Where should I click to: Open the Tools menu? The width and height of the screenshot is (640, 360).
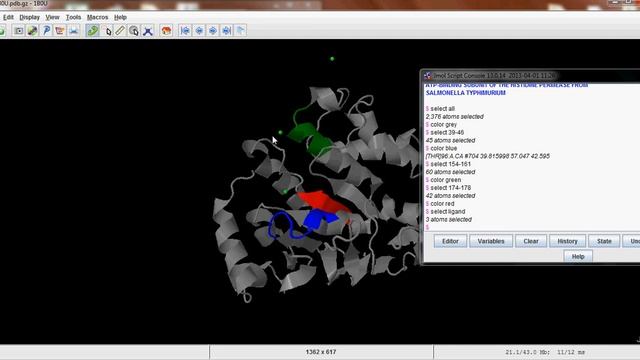click(x=73, y=17)
